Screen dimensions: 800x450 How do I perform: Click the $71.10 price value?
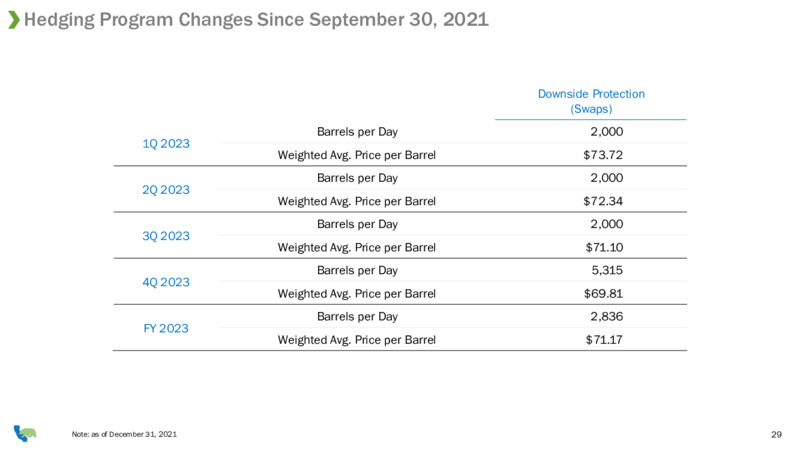(604, 247)
